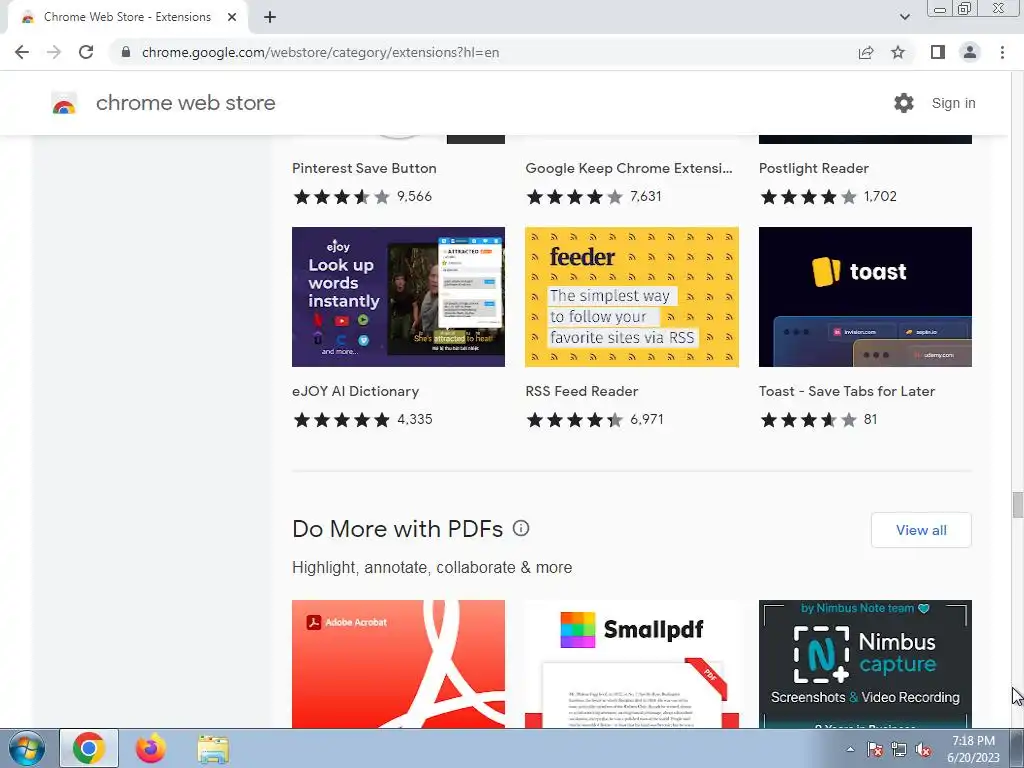Click the info icon beside Do More with PDFs
1024x768 pixels.
(520, 528)
